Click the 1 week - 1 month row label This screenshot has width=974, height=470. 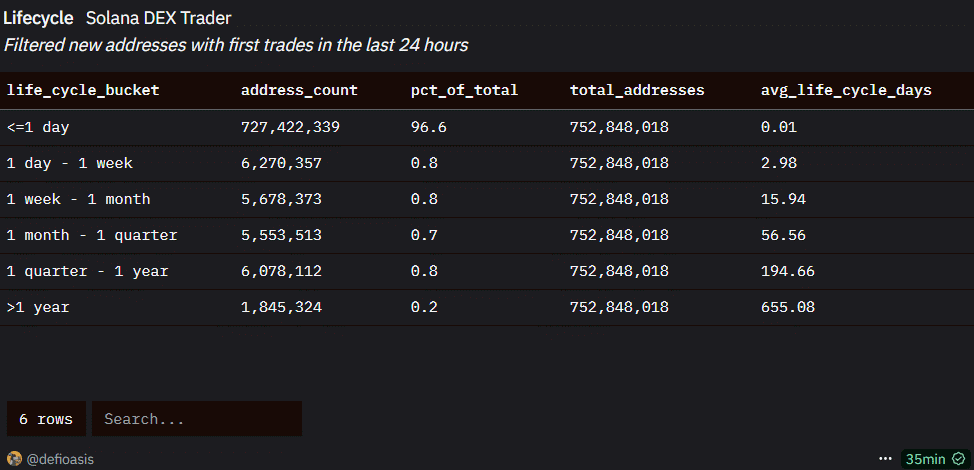point(78,199)
